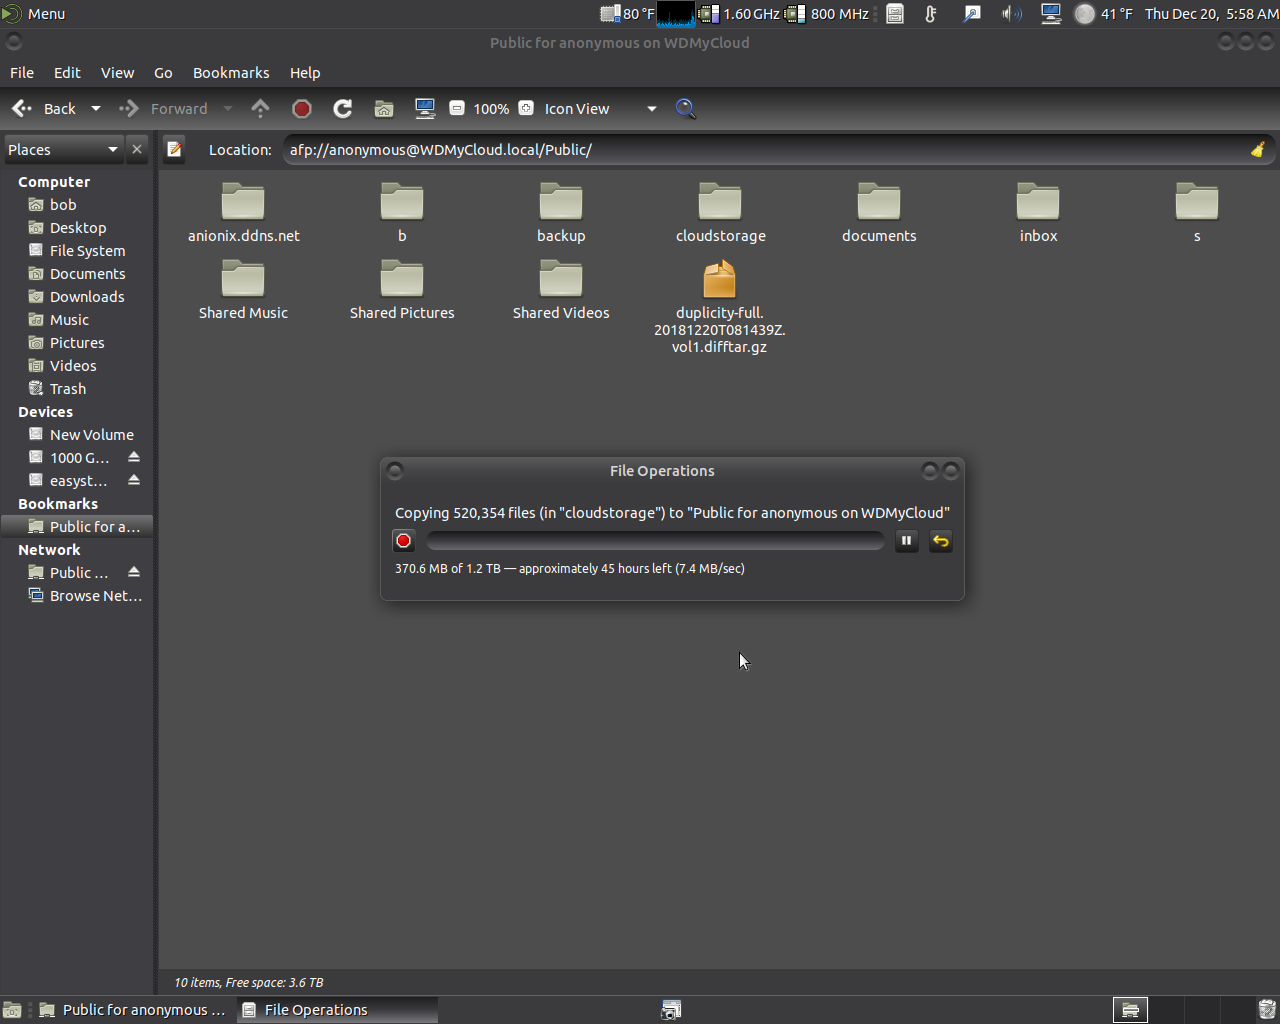1280x1024 pixels.
Task: Click the toolbar search magnifier icon
Action: pos(686,109)
